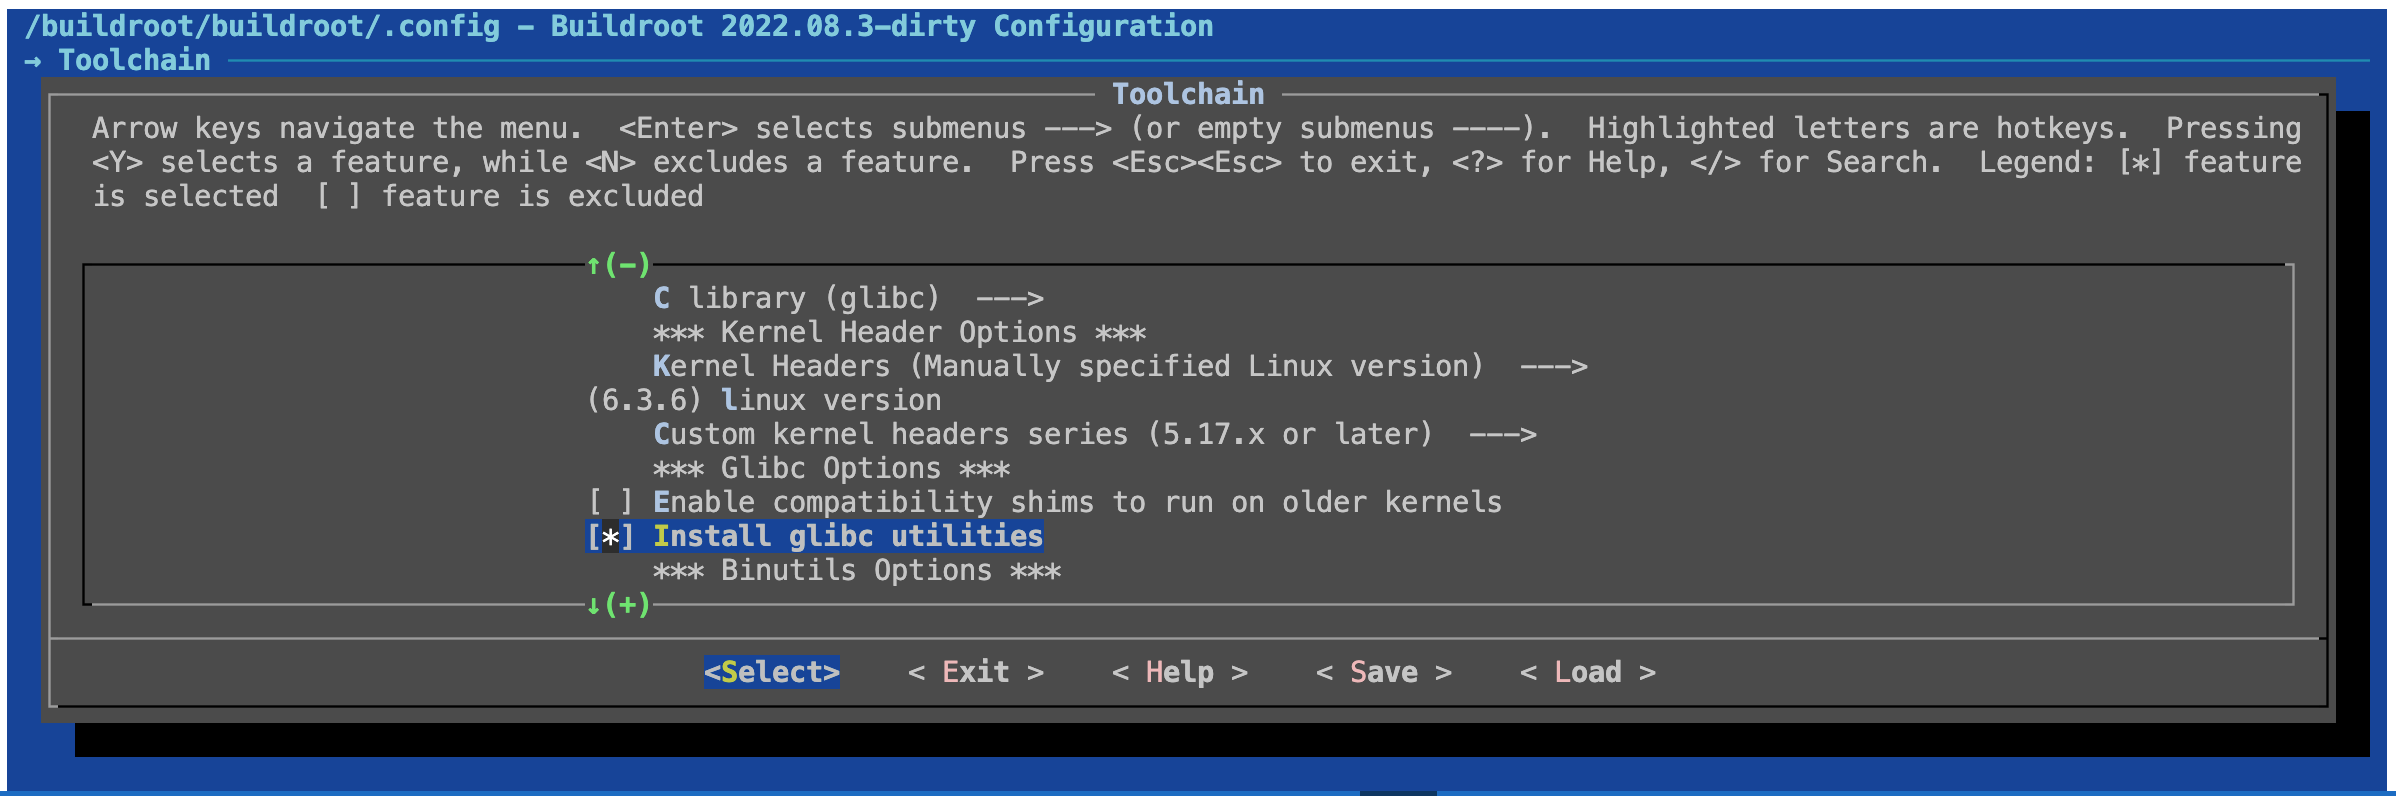Viewport: 2396px width, 796px height.
Task: Select Glibc Options comment line
Action: coord(831,468)
